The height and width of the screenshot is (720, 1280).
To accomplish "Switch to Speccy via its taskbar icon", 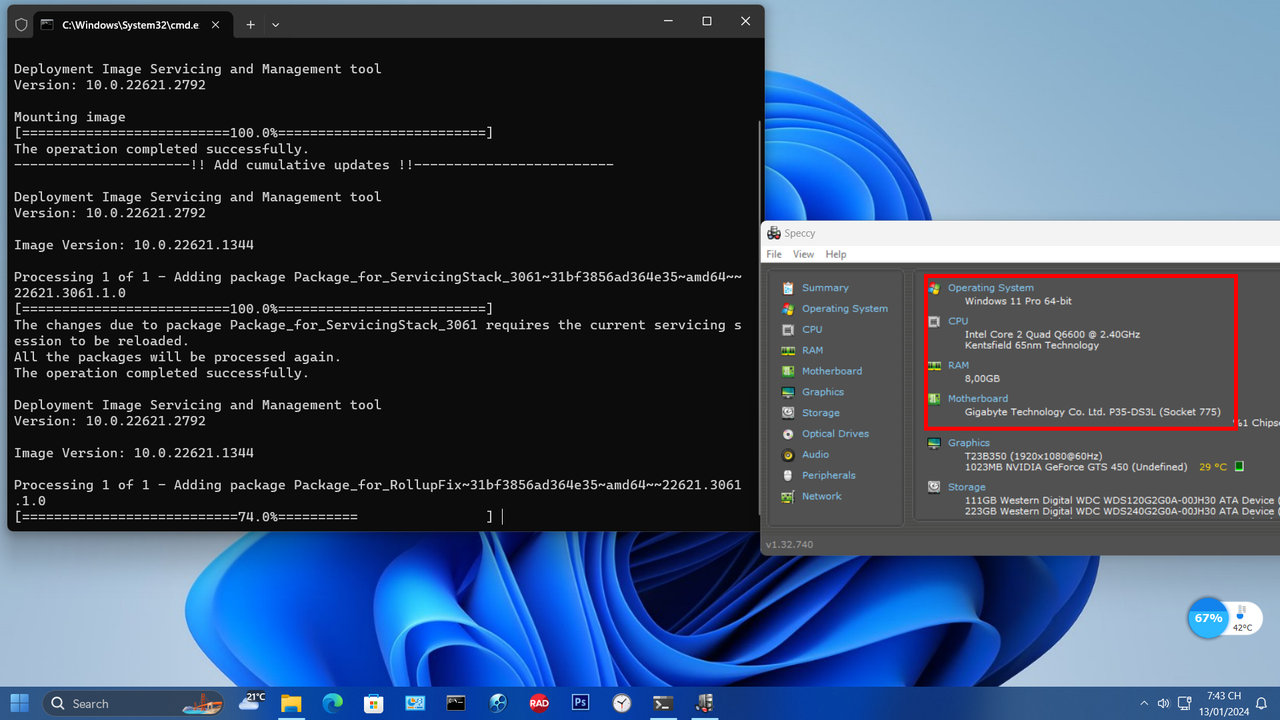I will click(705, 703).
